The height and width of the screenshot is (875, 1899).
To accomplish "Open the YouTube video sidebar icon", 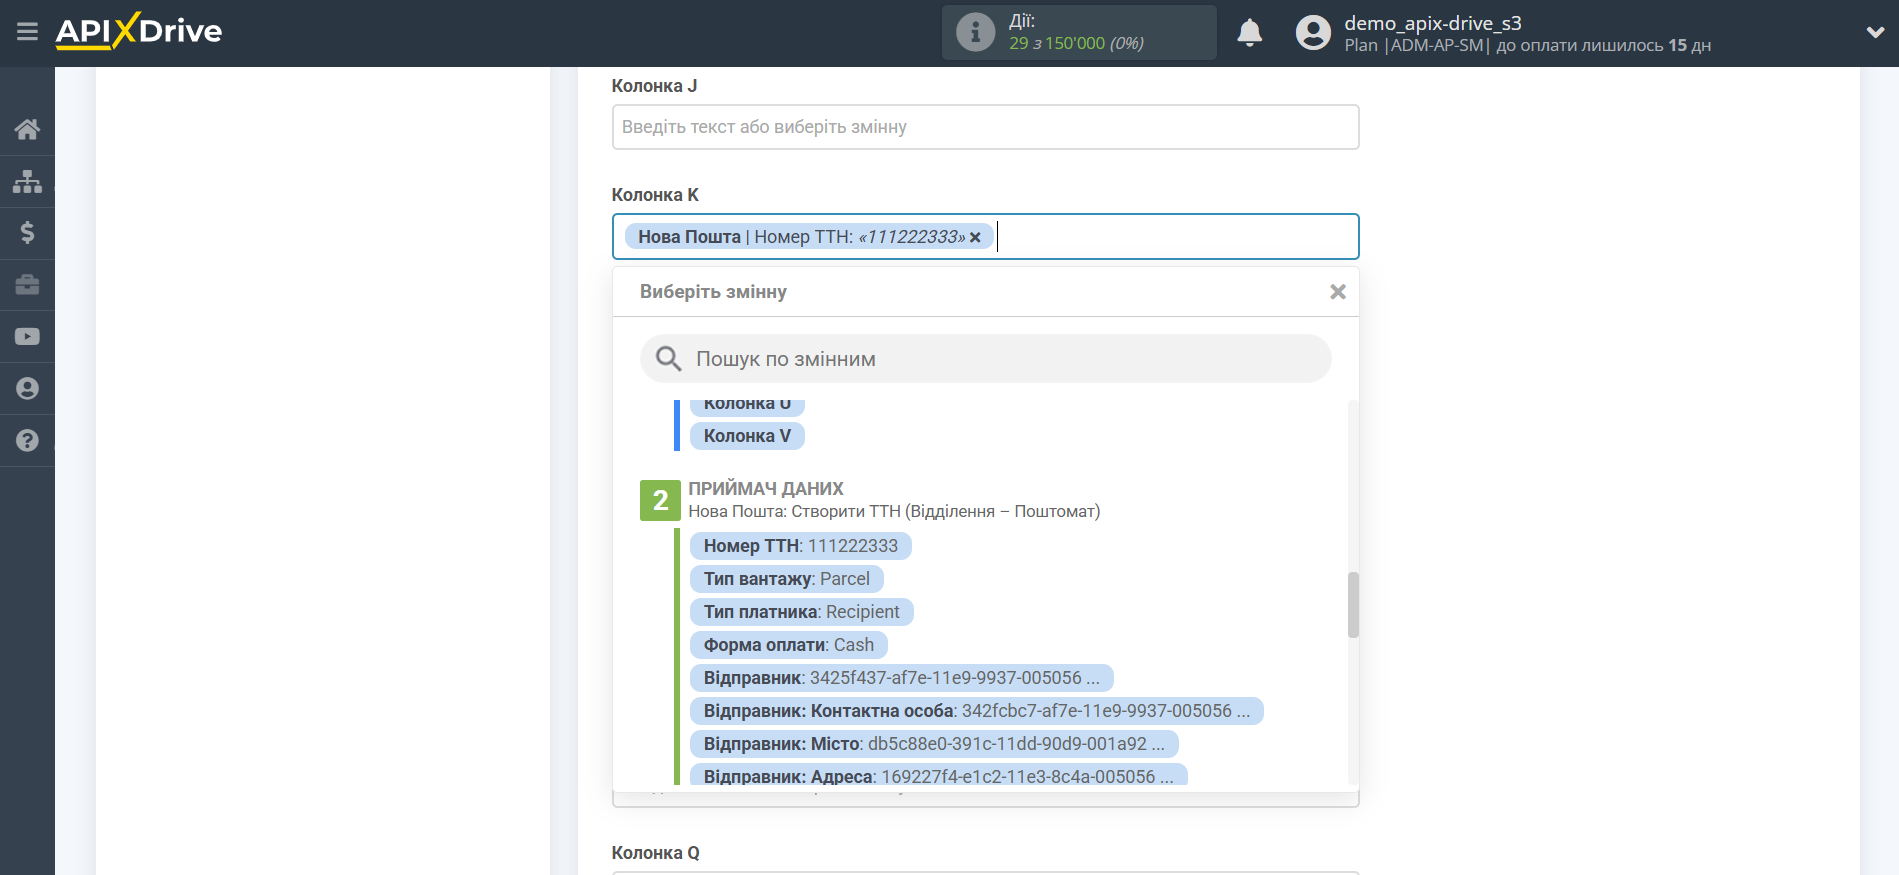I will 27,337.
